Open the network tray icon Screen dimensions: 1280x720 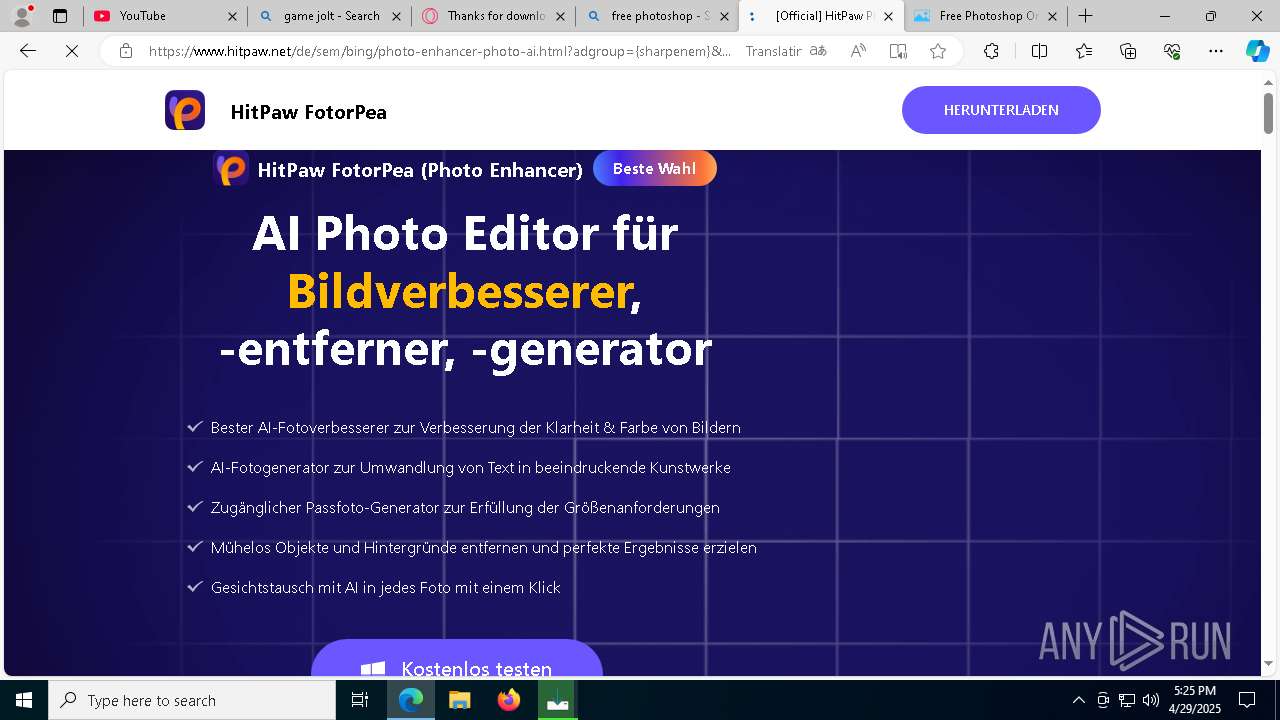coord(1126,700)
